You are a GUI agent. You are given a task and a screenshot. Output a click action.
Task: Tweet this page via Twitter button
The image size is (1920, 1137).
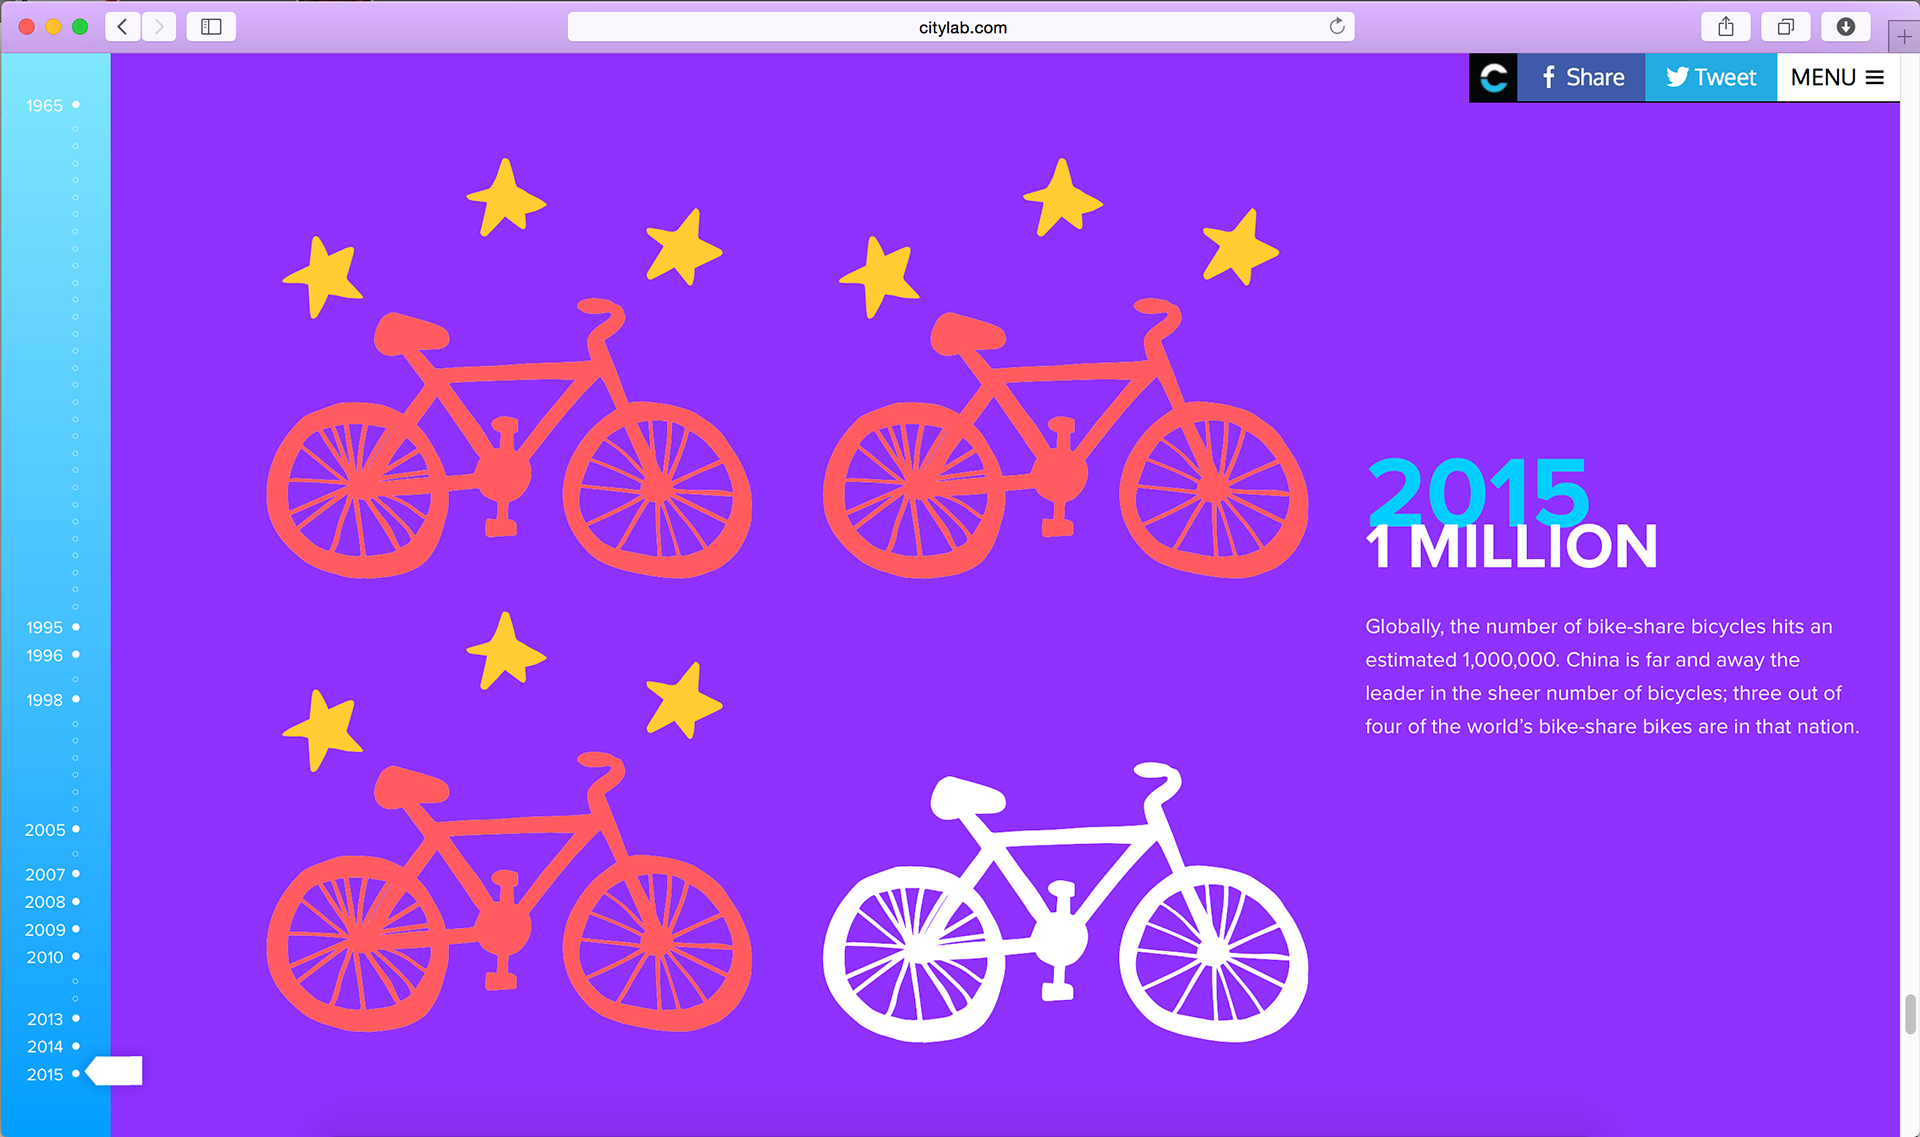pos(1710,78)
